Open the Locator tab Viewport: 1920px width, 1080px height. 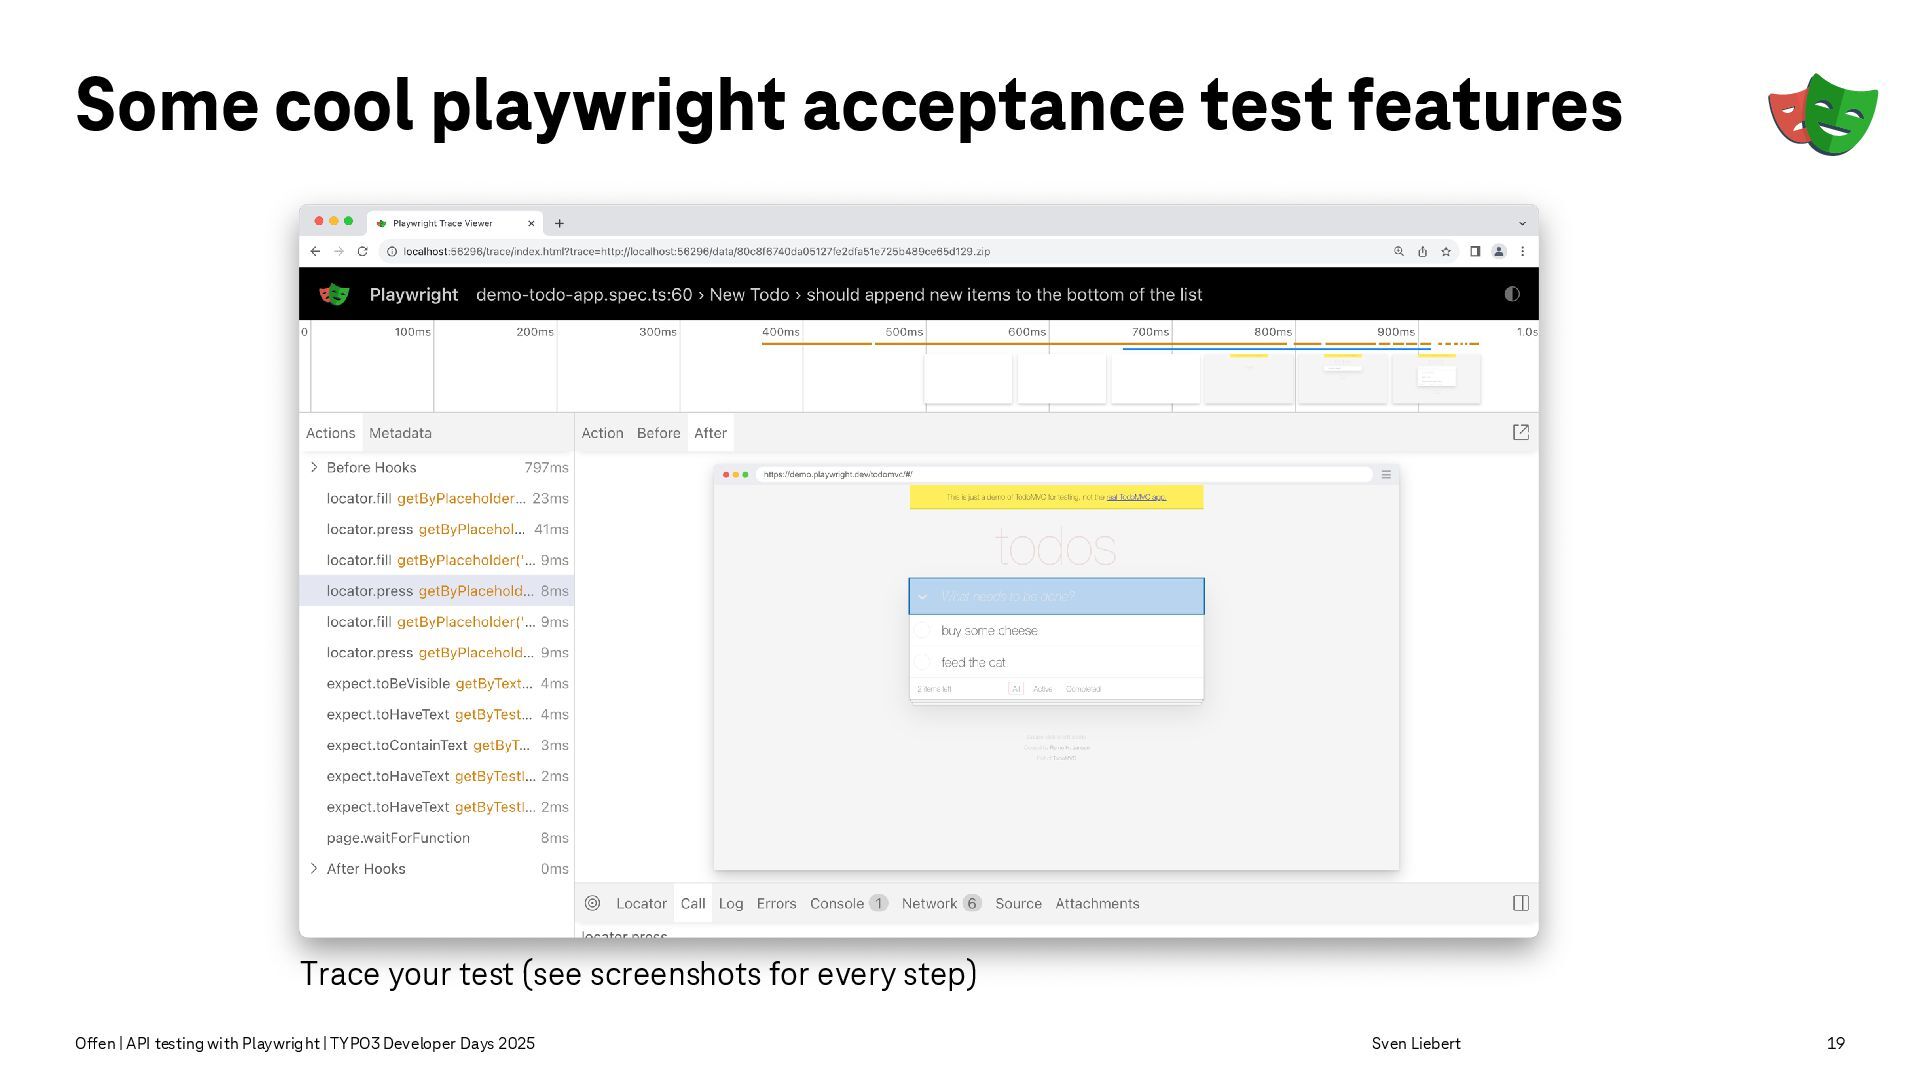[x=641, y=903]
